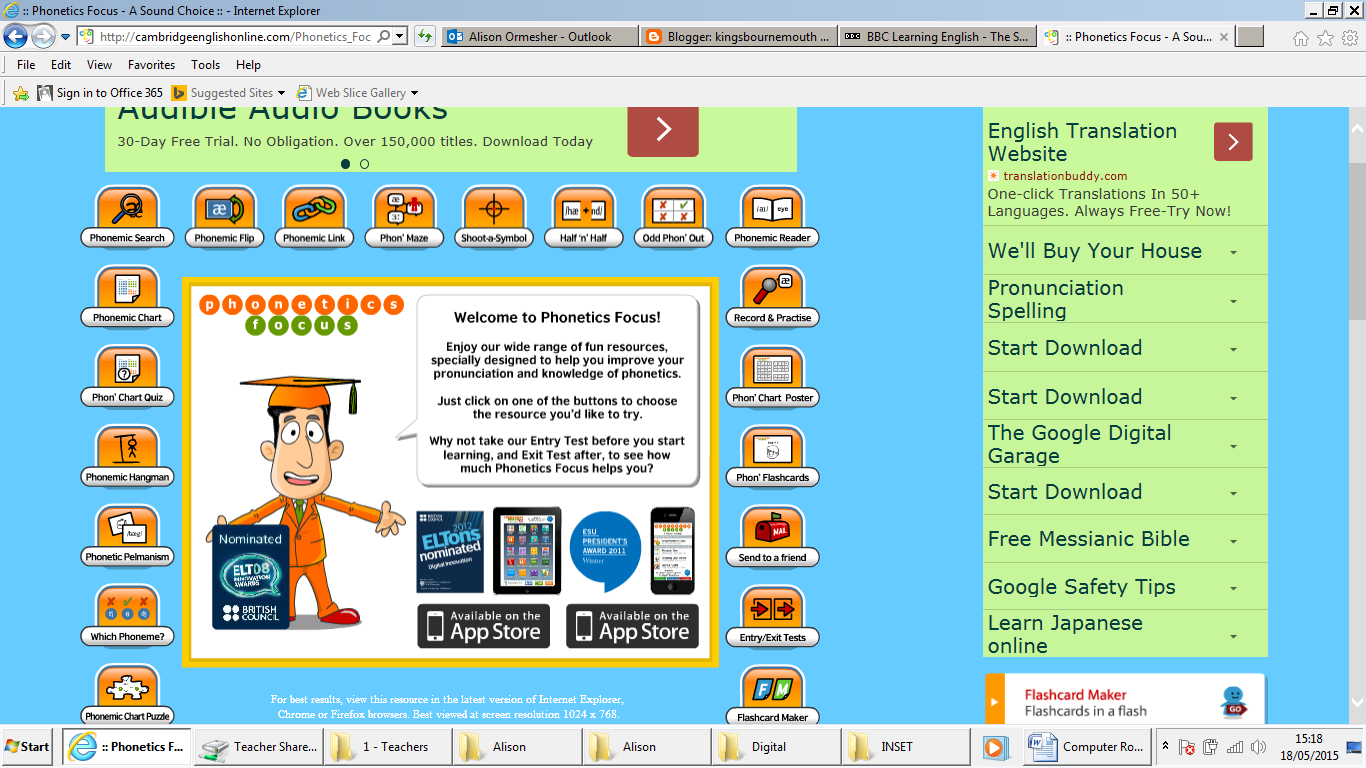
Task: Select the second ad carousel dot
Action: coord(364,164)
